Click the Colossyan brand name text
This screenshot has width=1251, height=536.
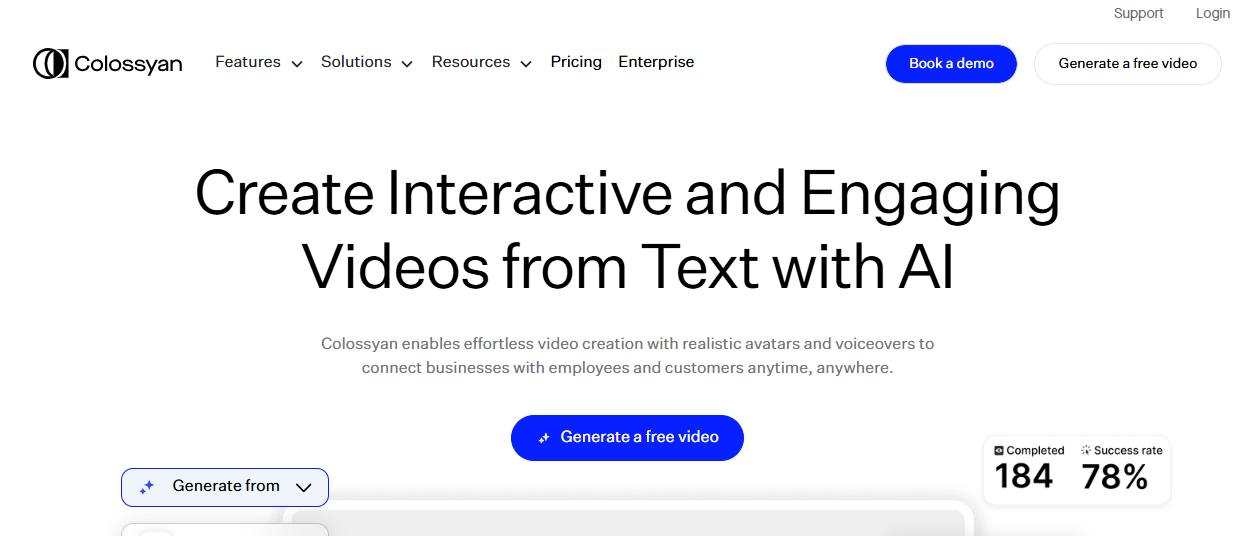(x=129, y=64)
